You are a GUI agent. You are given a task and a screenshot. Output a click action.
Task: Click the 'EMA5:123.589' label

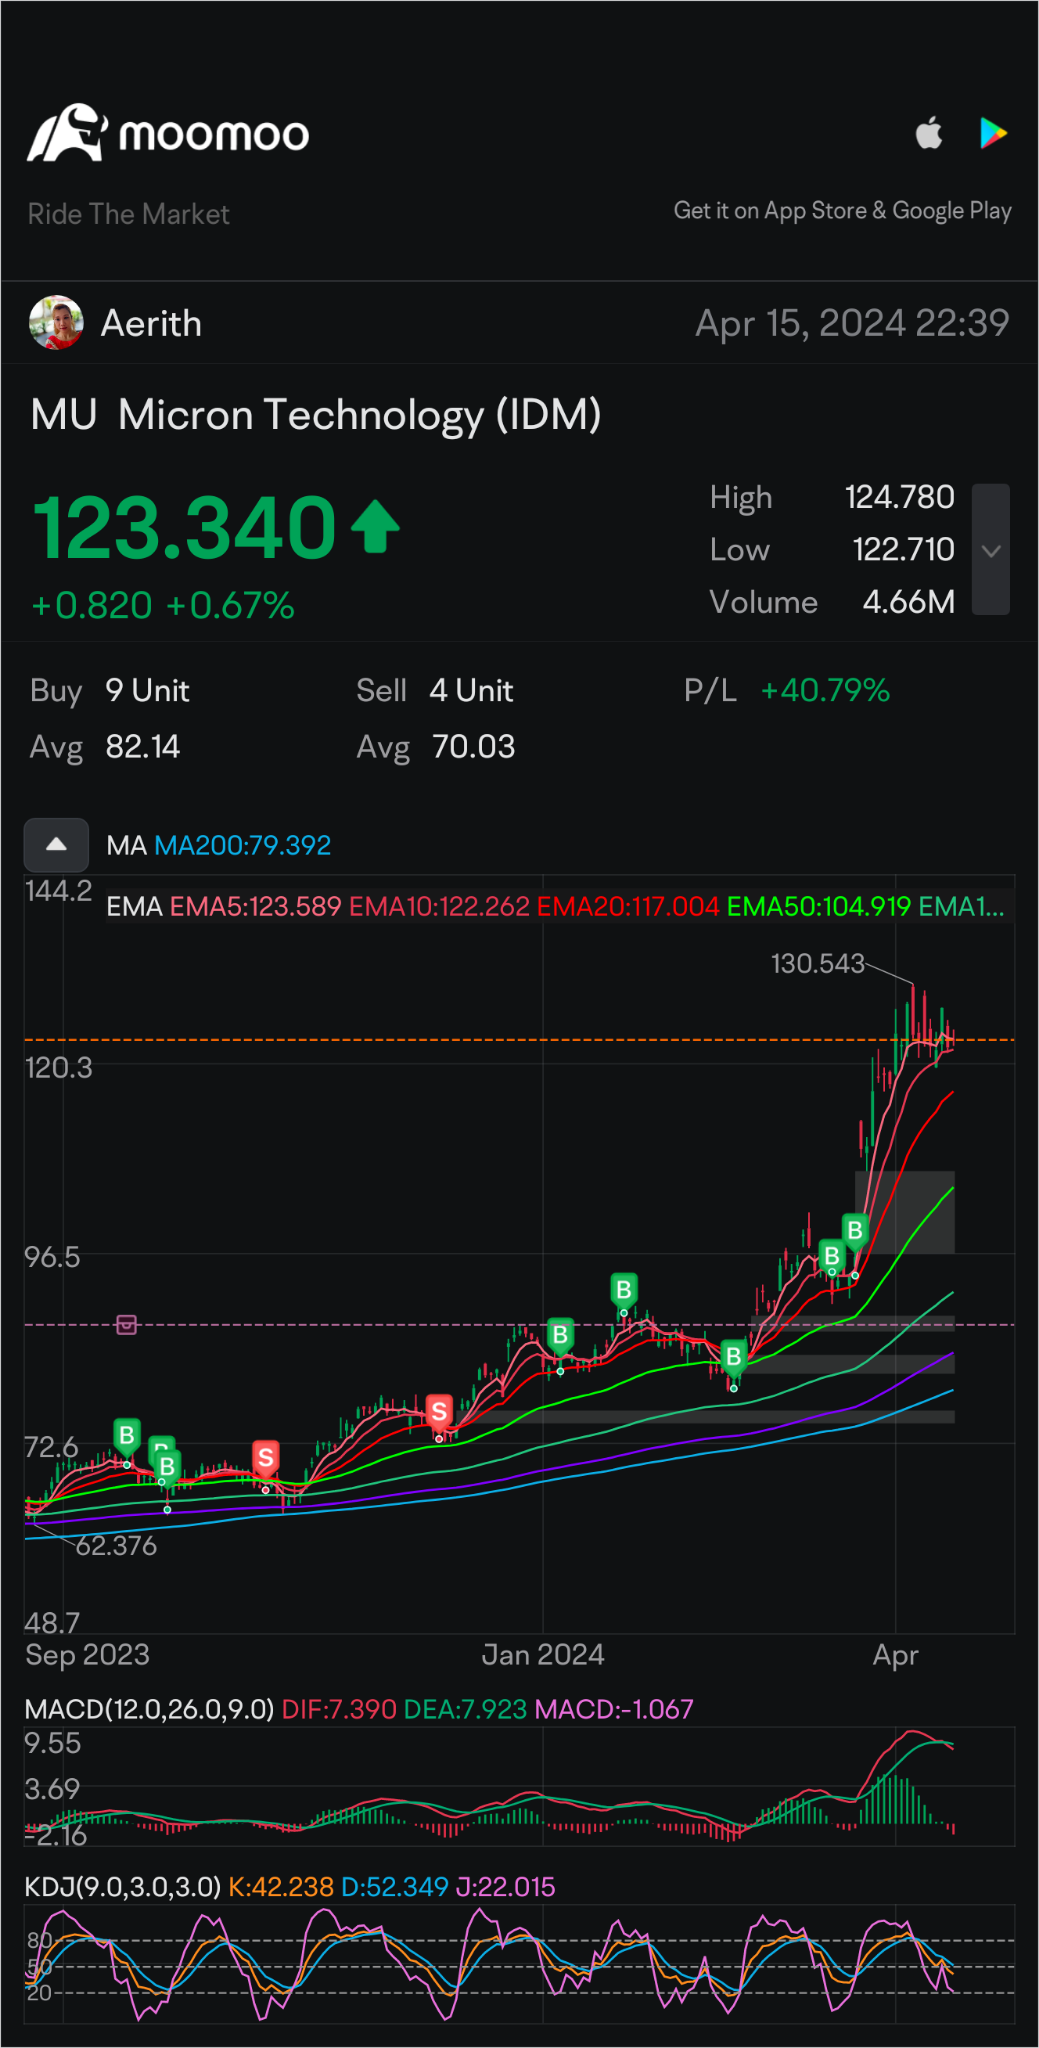pyautogui.click(x=255, y=906)
